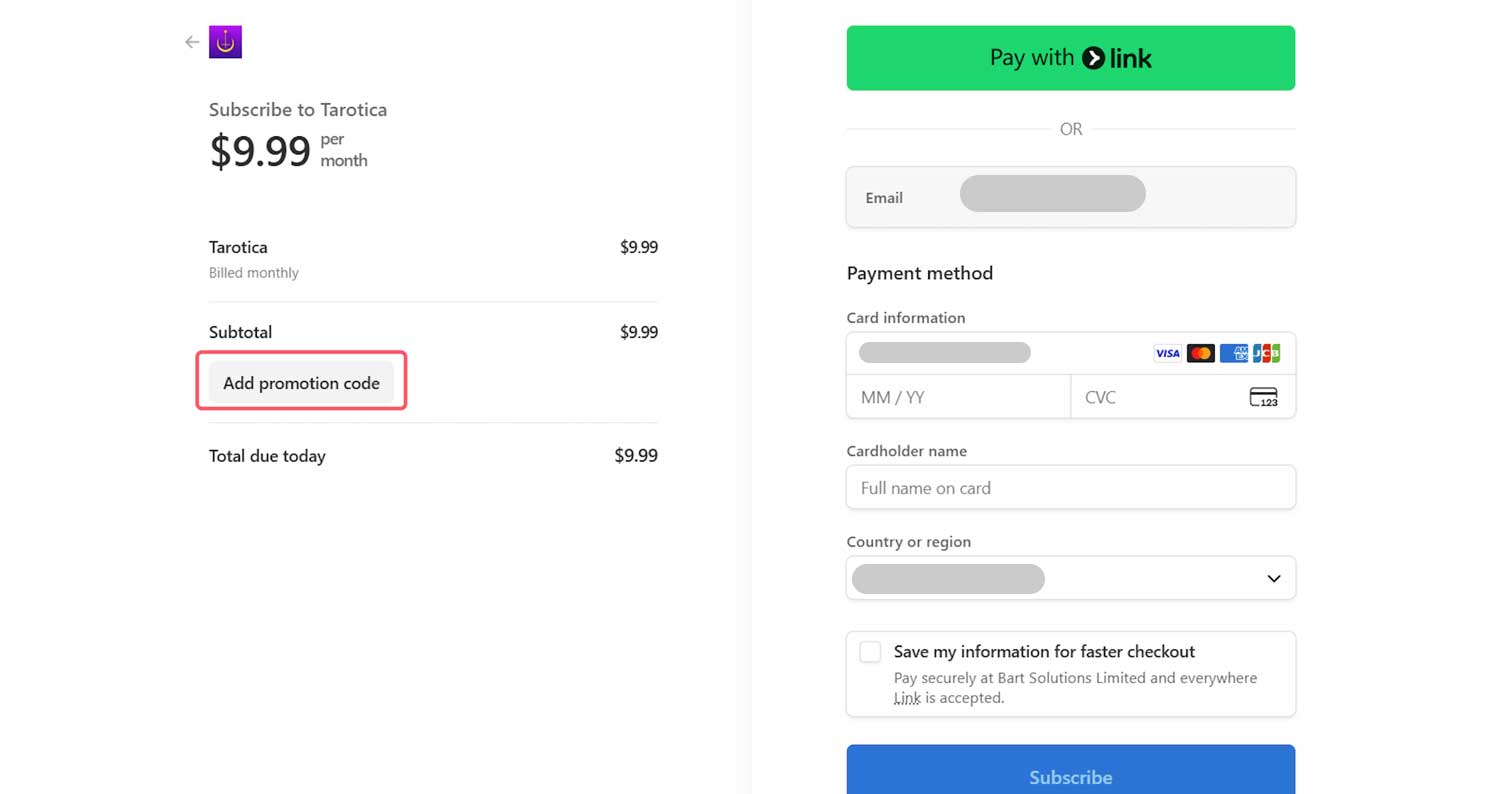
Task: Click the JCB card icon
Action: click(x=1266, y=353)
